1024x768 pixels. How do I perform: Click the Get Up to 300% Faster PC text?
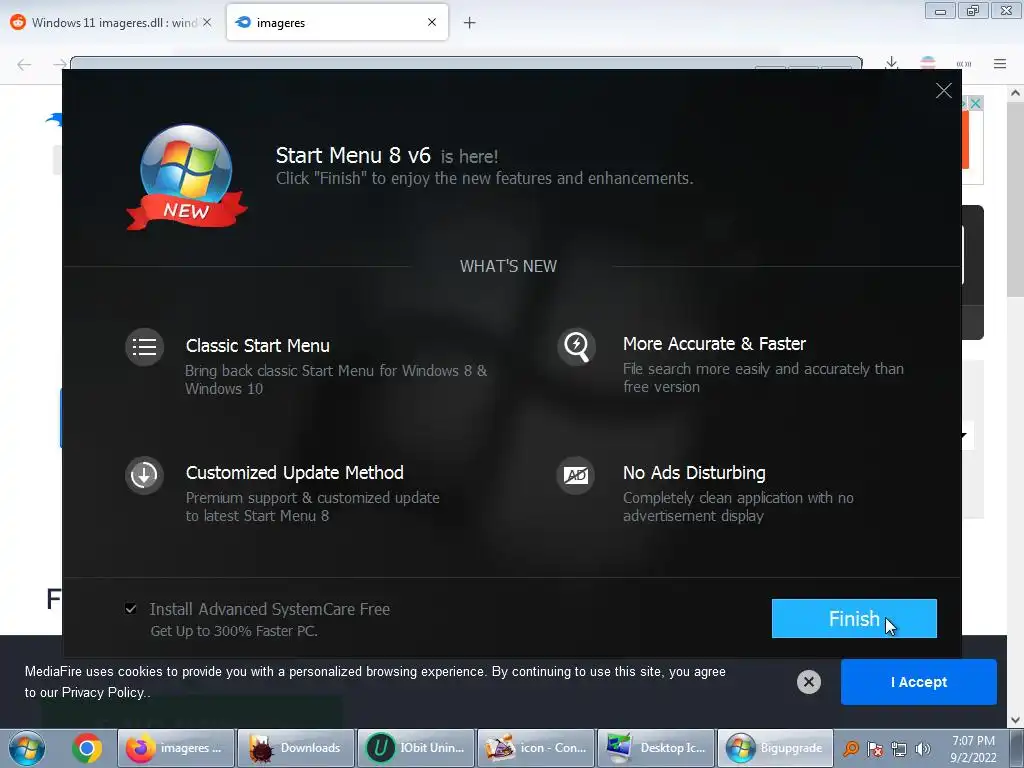click(234, 631)
